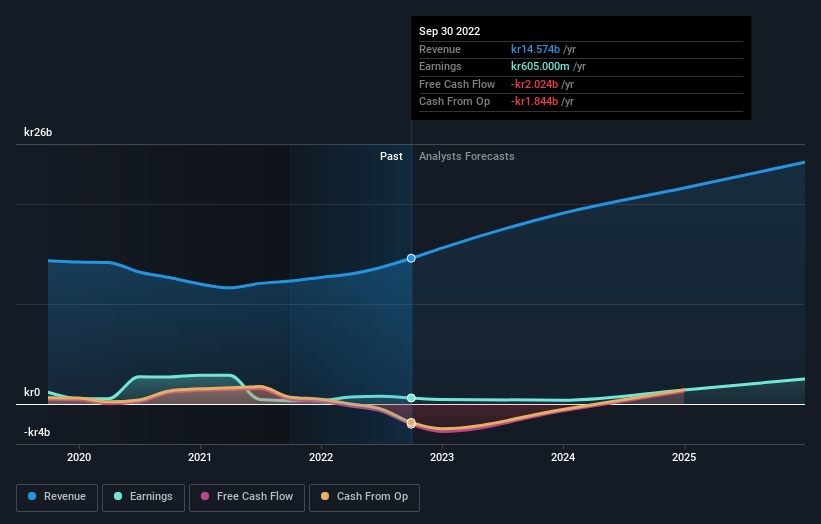Screen dimensions: 821x524
Task: Click the pink Free Cash Flow legend dot
Action: point(205,496)
